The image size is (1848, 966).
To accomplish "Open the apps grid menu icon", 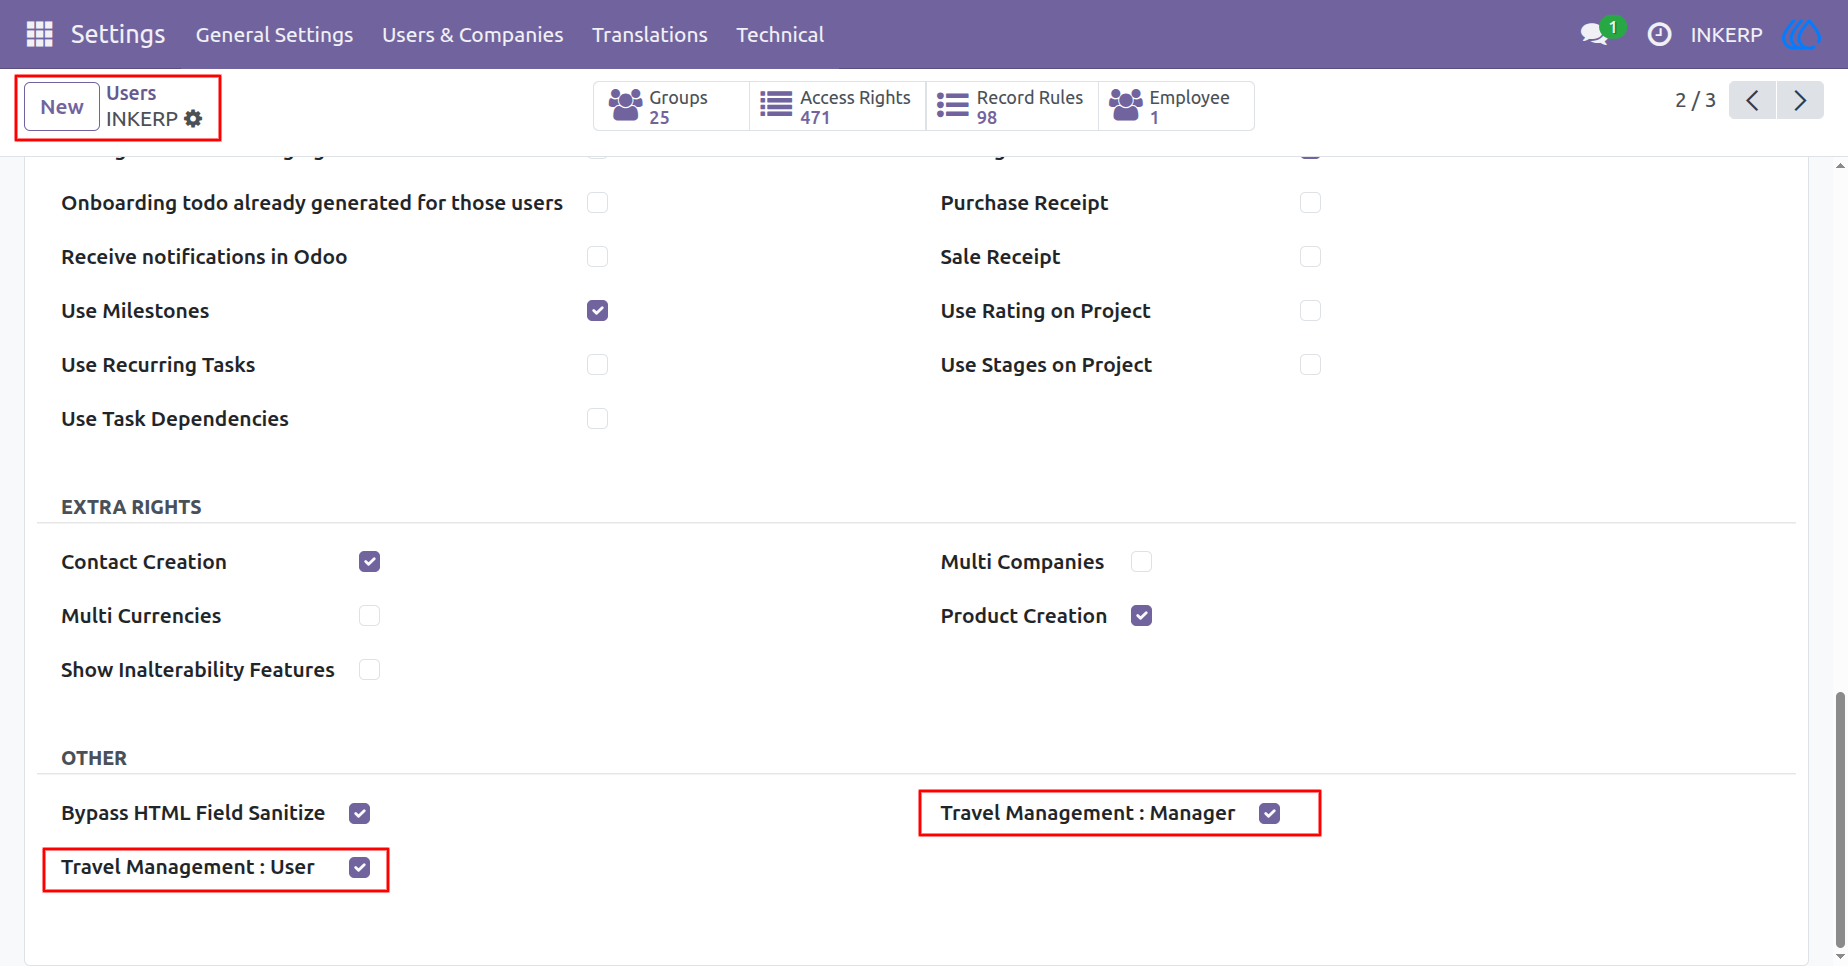I will point(39,34).
